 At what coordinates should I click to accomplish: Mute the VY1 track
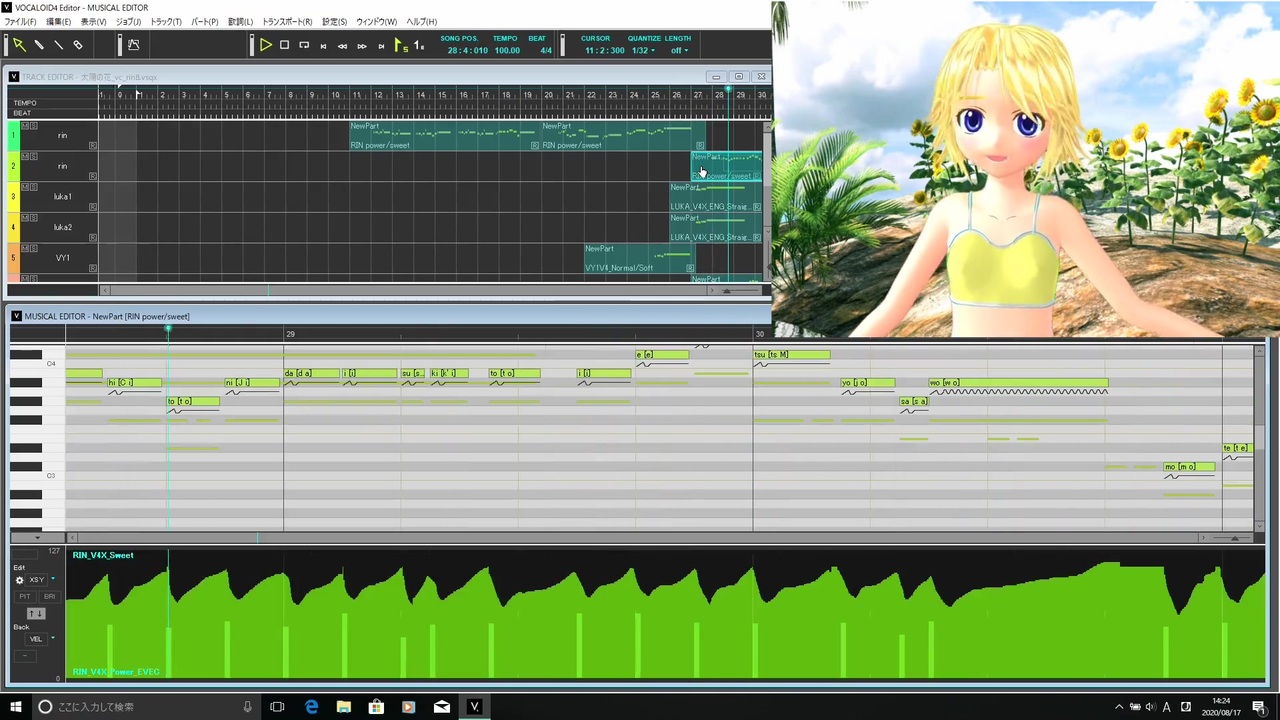23,248
